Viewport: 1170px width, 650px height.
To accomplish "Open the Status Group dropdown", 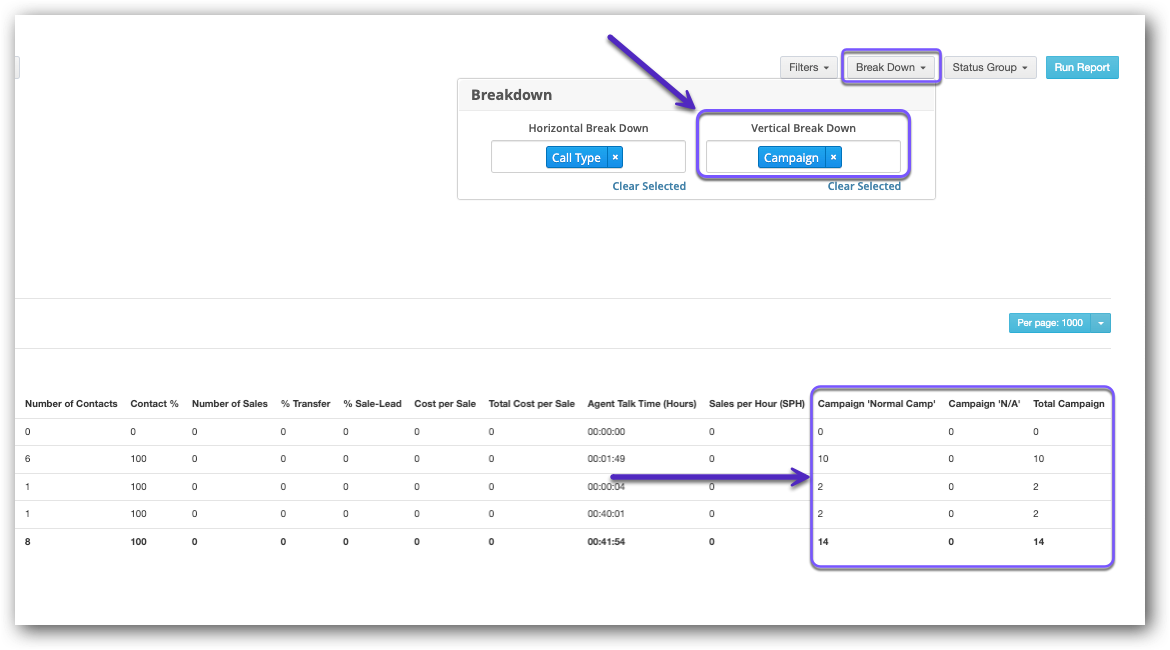I will 989,67.
